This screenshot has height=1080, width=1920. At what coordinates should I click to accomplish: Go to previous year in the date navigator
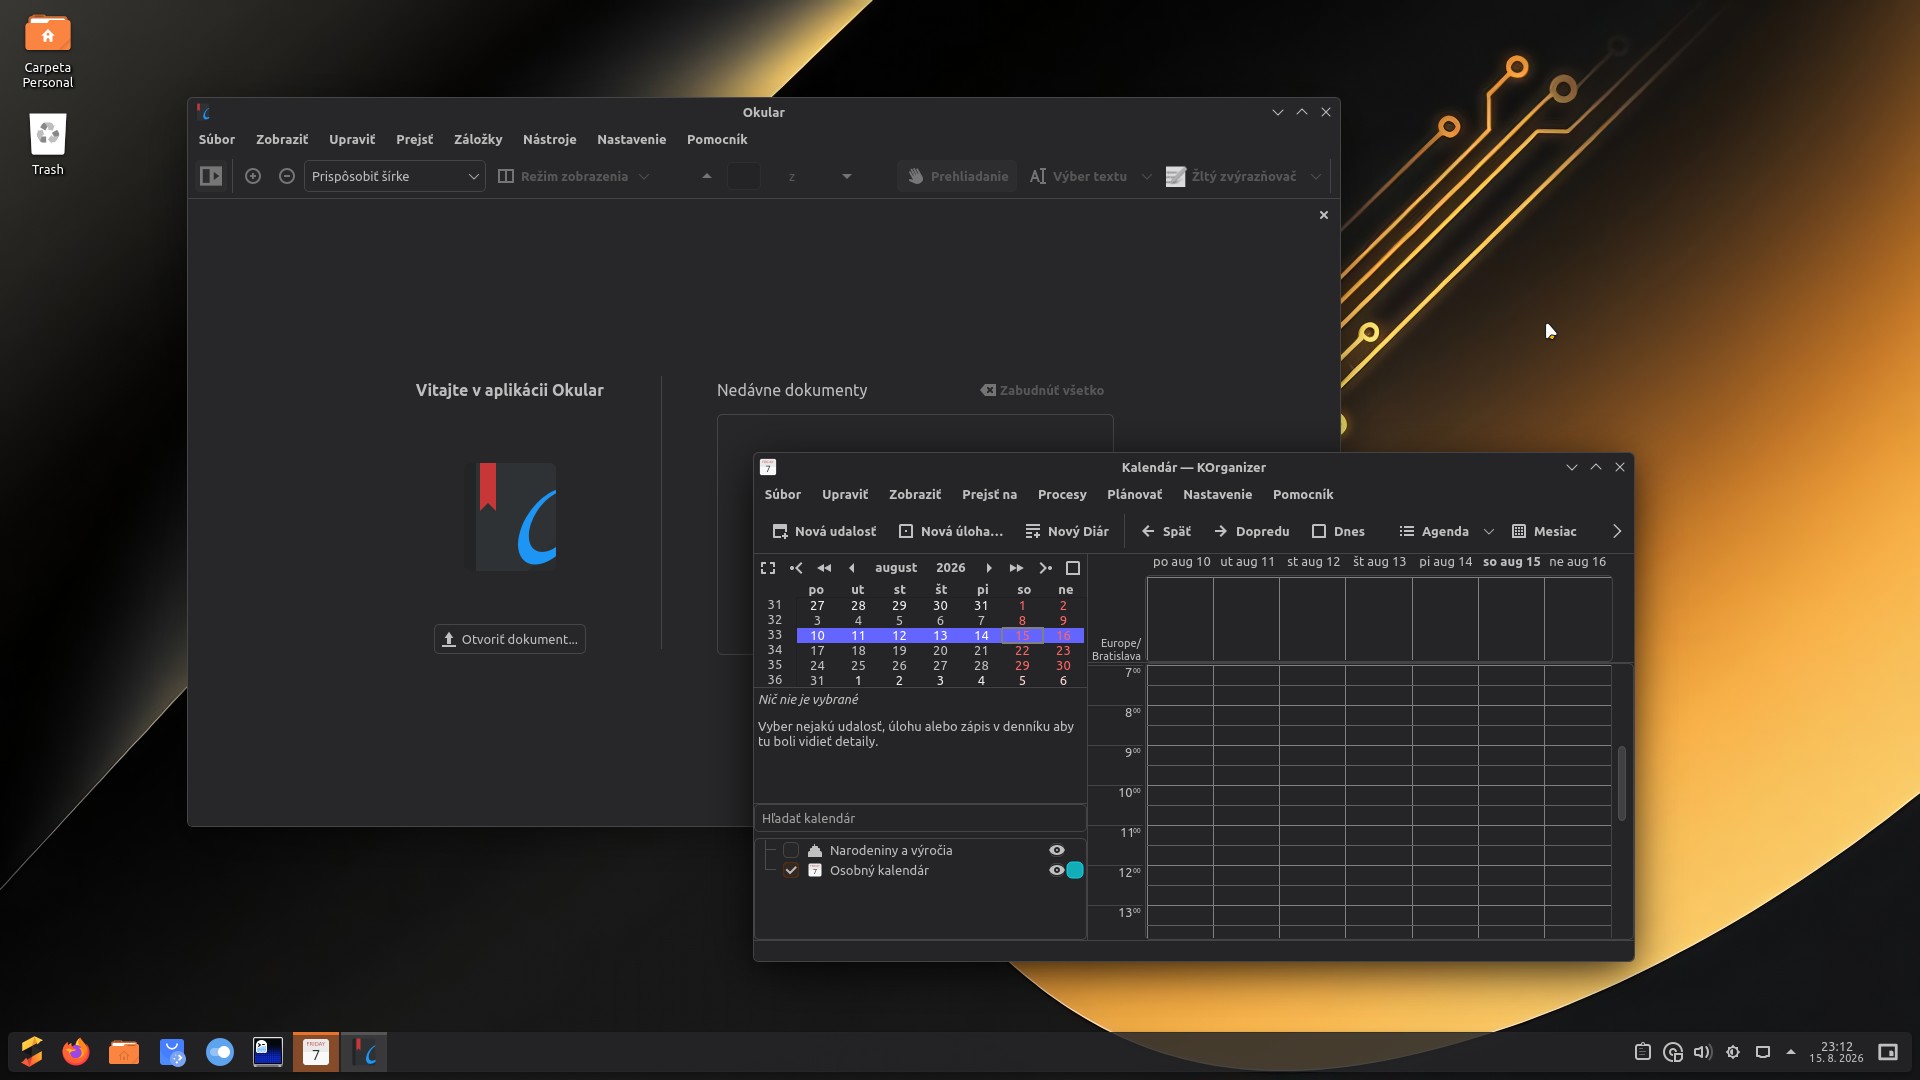[824, 568]
